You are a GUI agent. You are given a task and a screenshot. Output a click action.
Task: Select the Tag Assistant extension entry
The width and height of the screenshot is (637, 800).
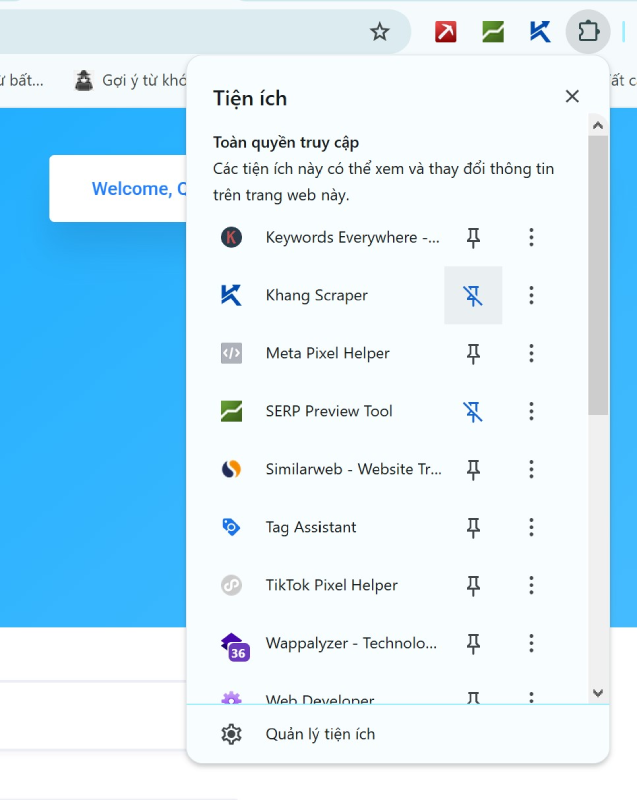click(x=311, y=527)
